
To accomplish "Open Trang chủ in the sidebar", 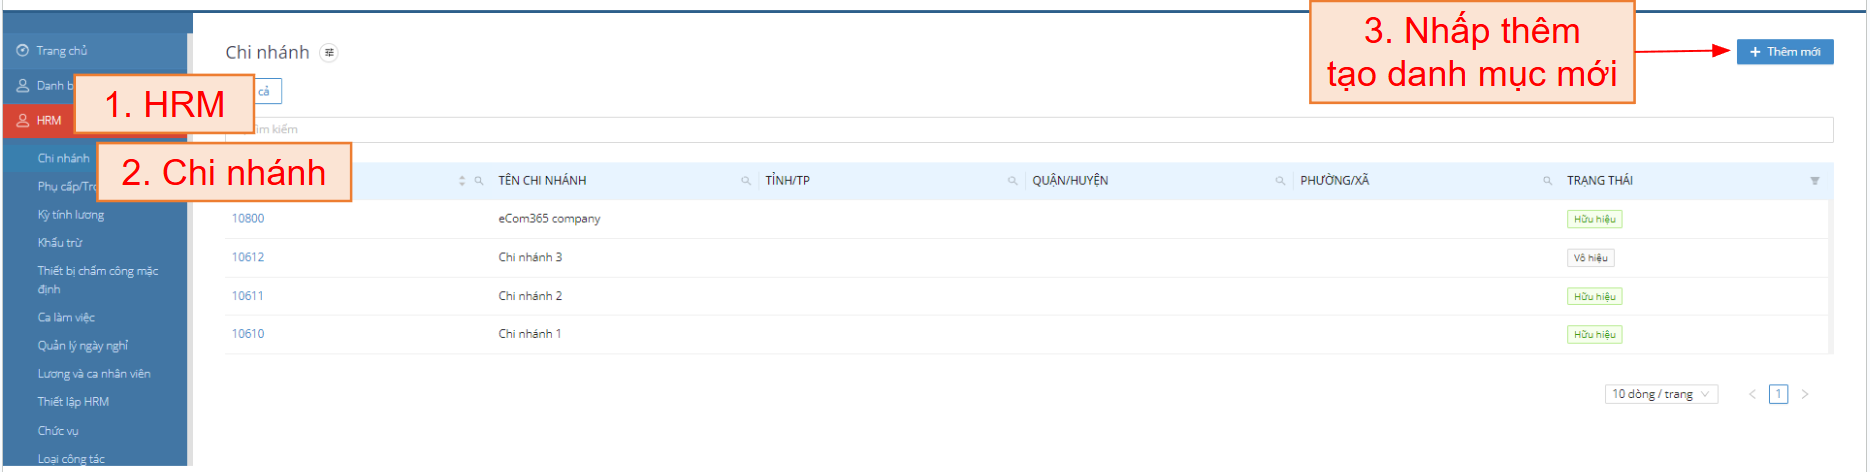I will [x=61, y=51].
